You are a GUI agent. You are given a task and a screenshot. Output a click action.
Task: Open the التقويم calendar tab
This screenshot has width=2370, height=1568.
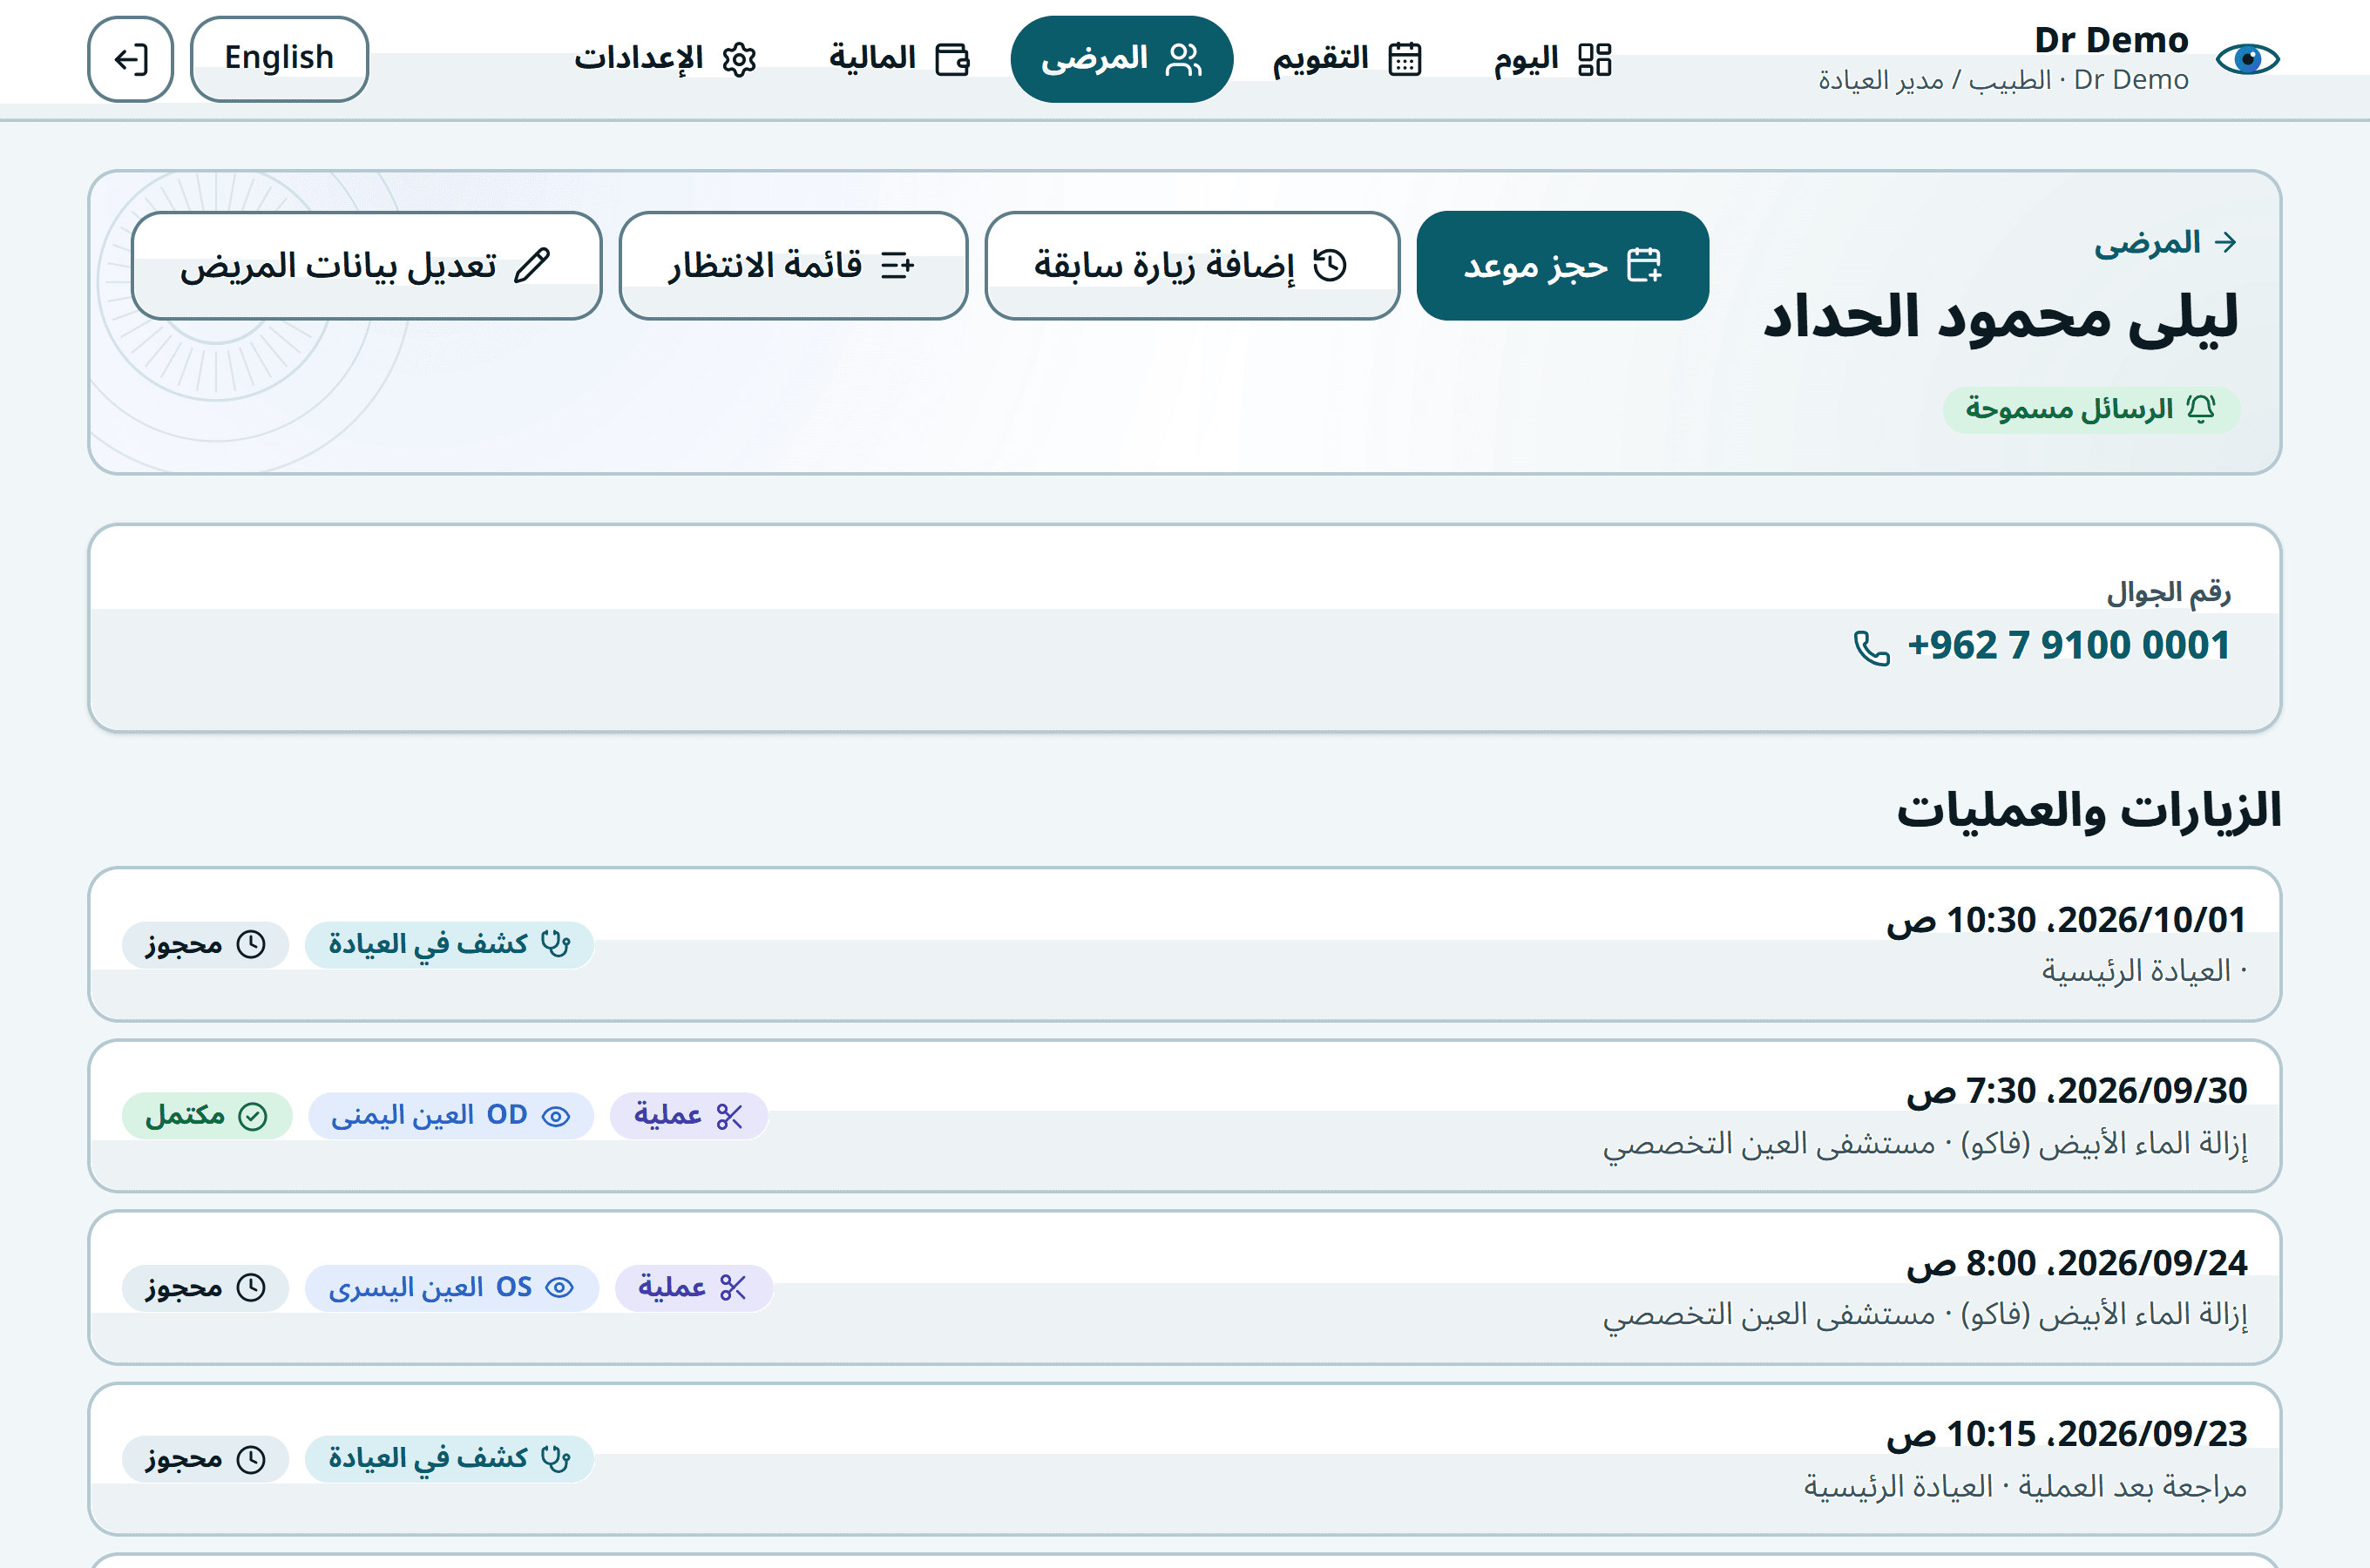pyautogui.click(x=1346, y=59)
